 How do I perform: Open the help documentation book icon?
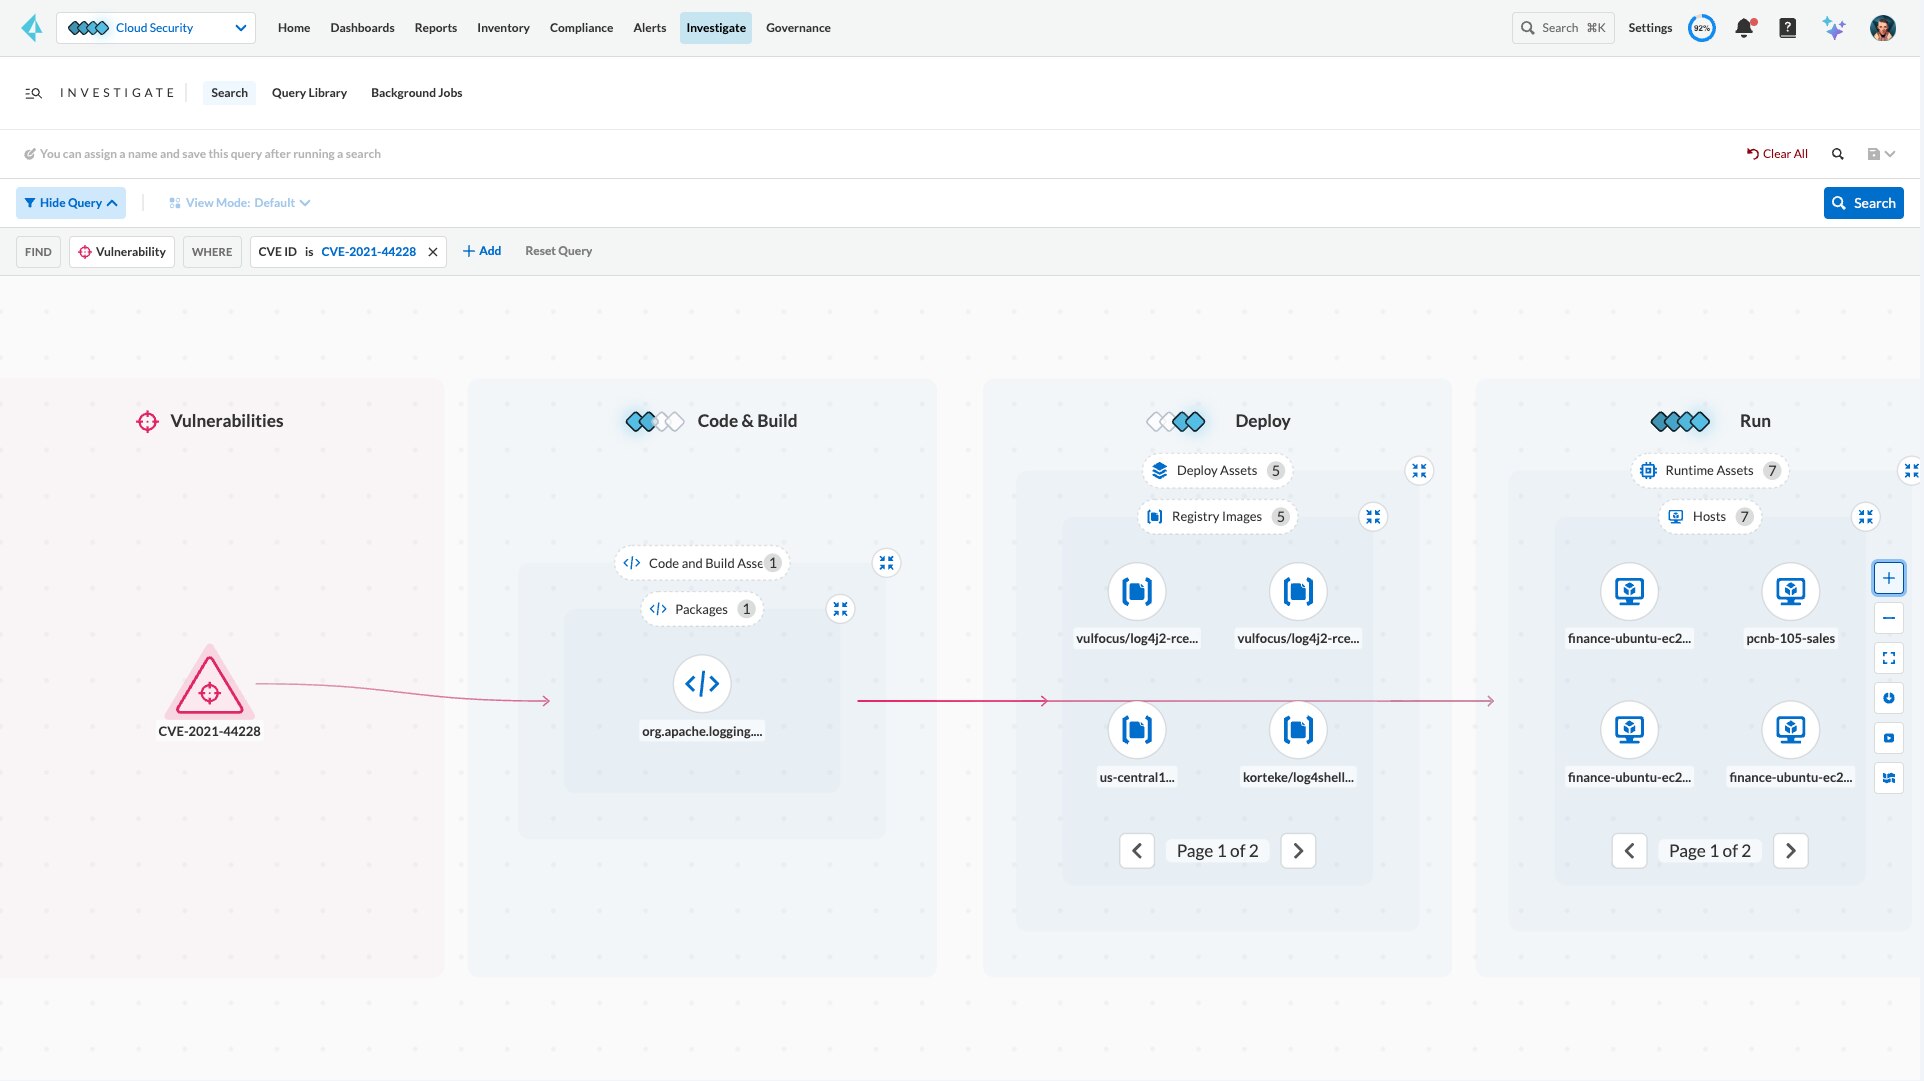coord(1788,28)
